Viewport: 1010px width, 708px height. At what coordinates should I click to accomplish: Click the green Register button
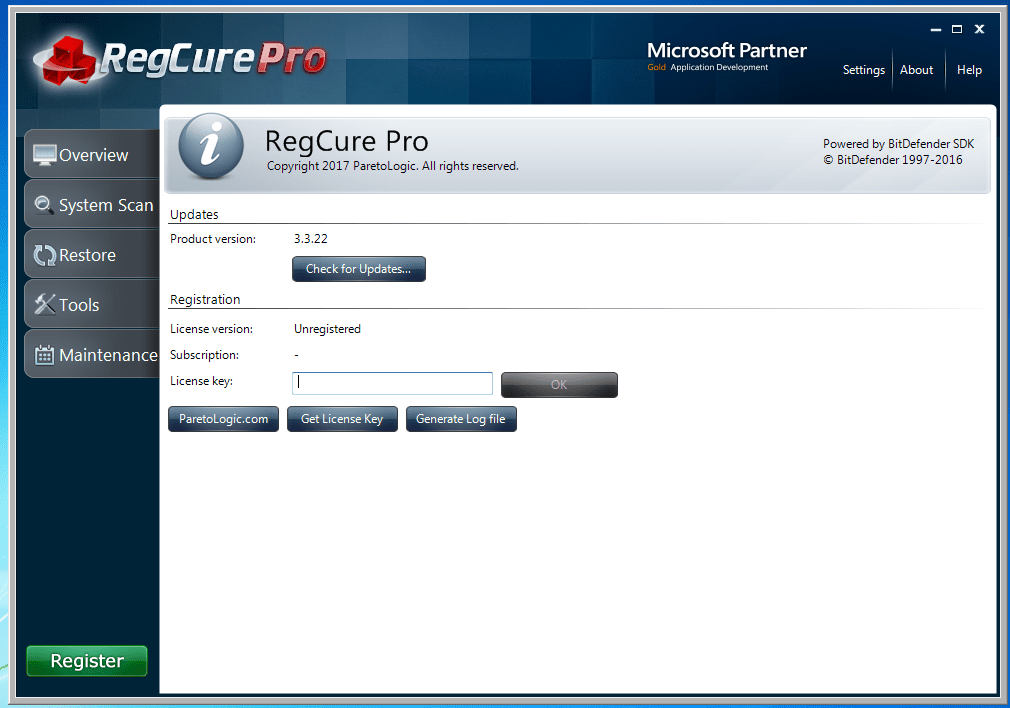click(86, 661)
